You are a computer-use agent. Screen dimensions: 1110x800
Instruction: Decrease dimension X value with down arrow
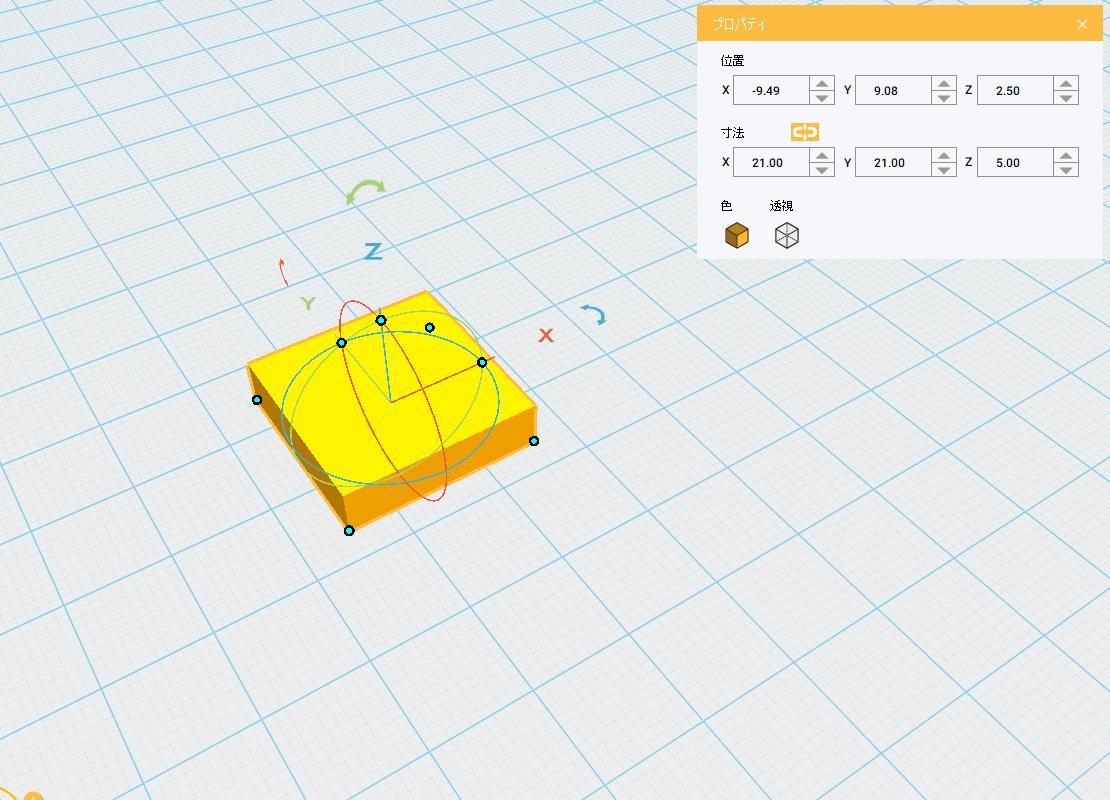[822, 169]
